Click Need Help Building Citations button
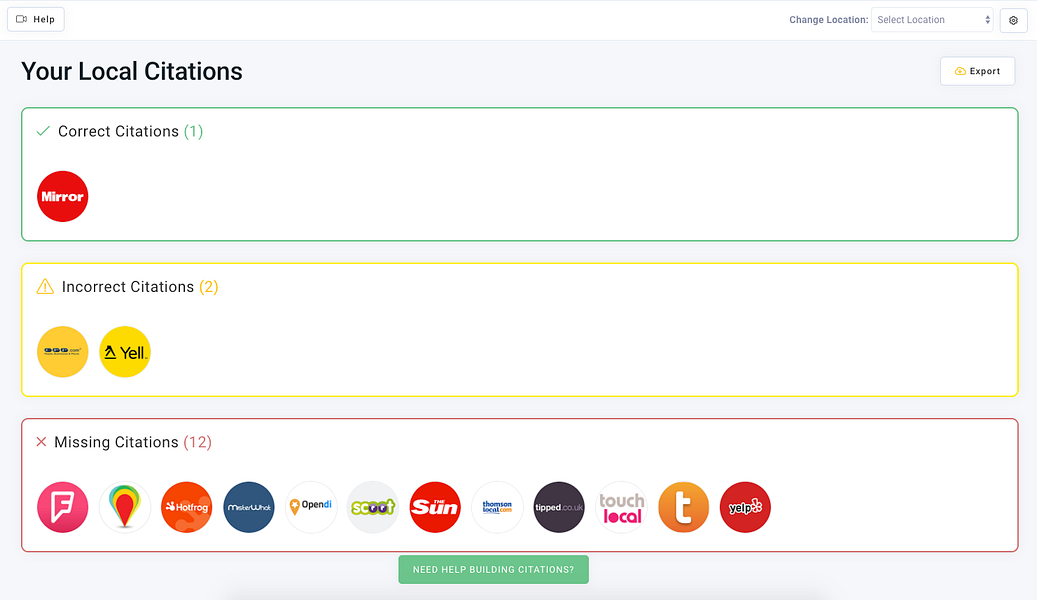Viewport: 1037px width, 600px height. (x=493, y=570)
